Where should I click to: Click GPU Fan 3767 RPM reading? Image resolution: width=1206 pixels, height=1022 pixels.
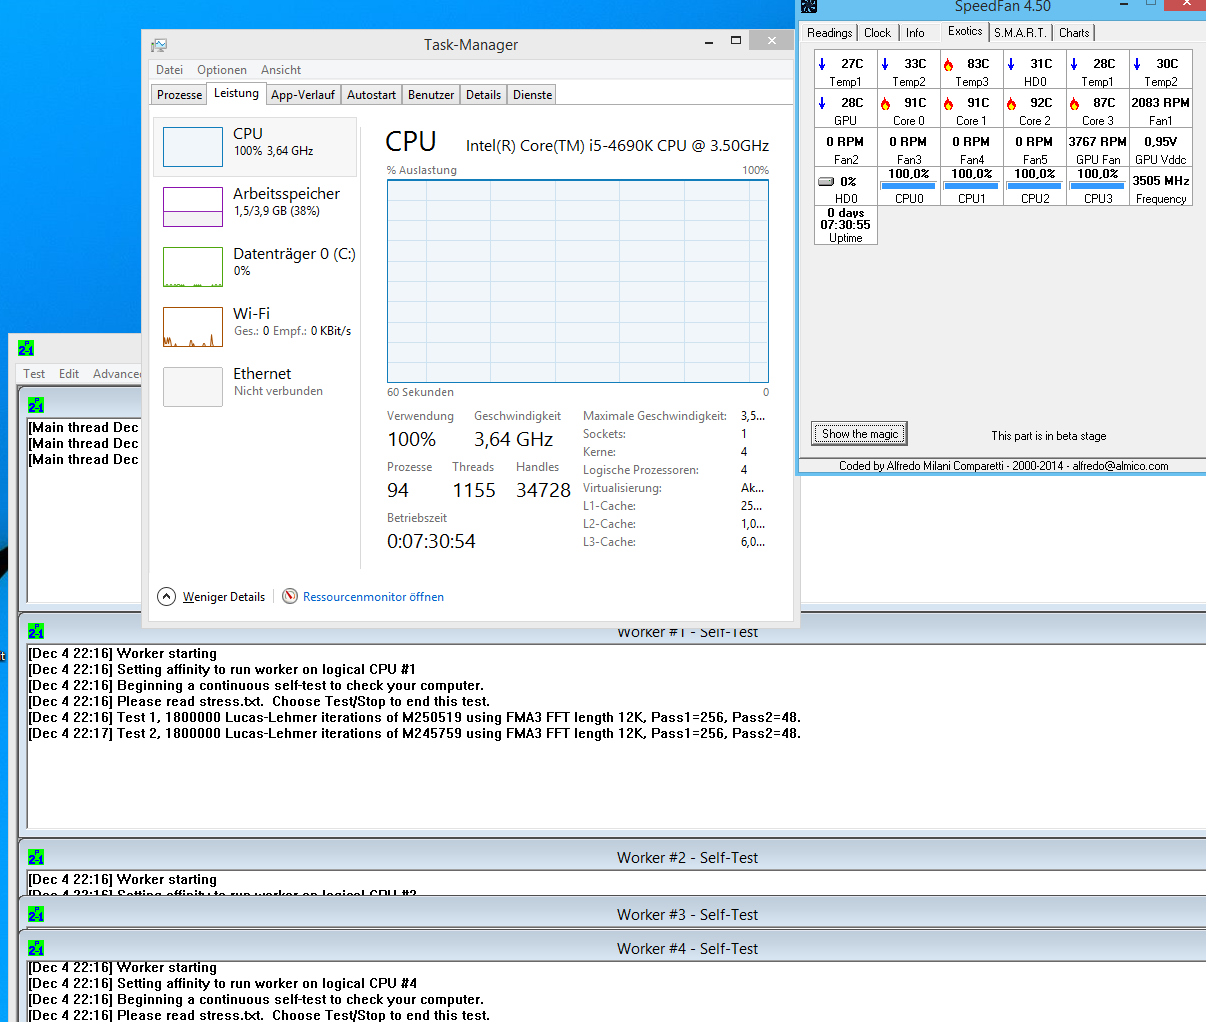click(1097, 150)
